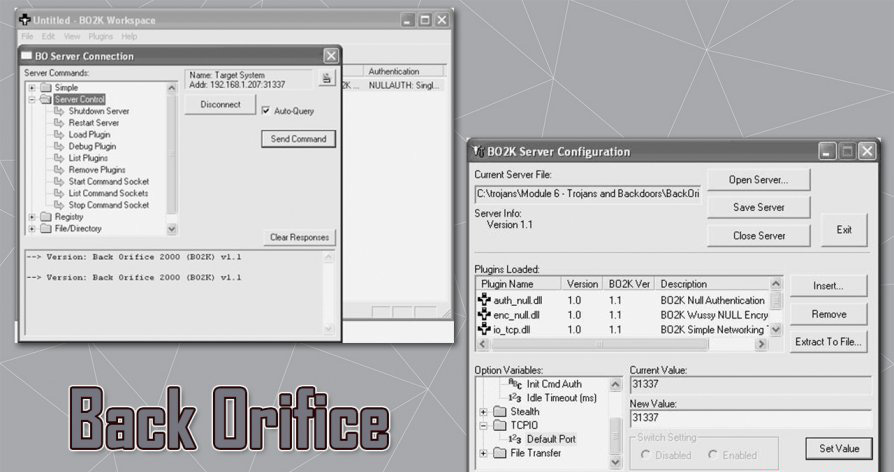Screen dimensions: 894x472
Task: Click the Stop Command Socket icon
Action: 59,205
